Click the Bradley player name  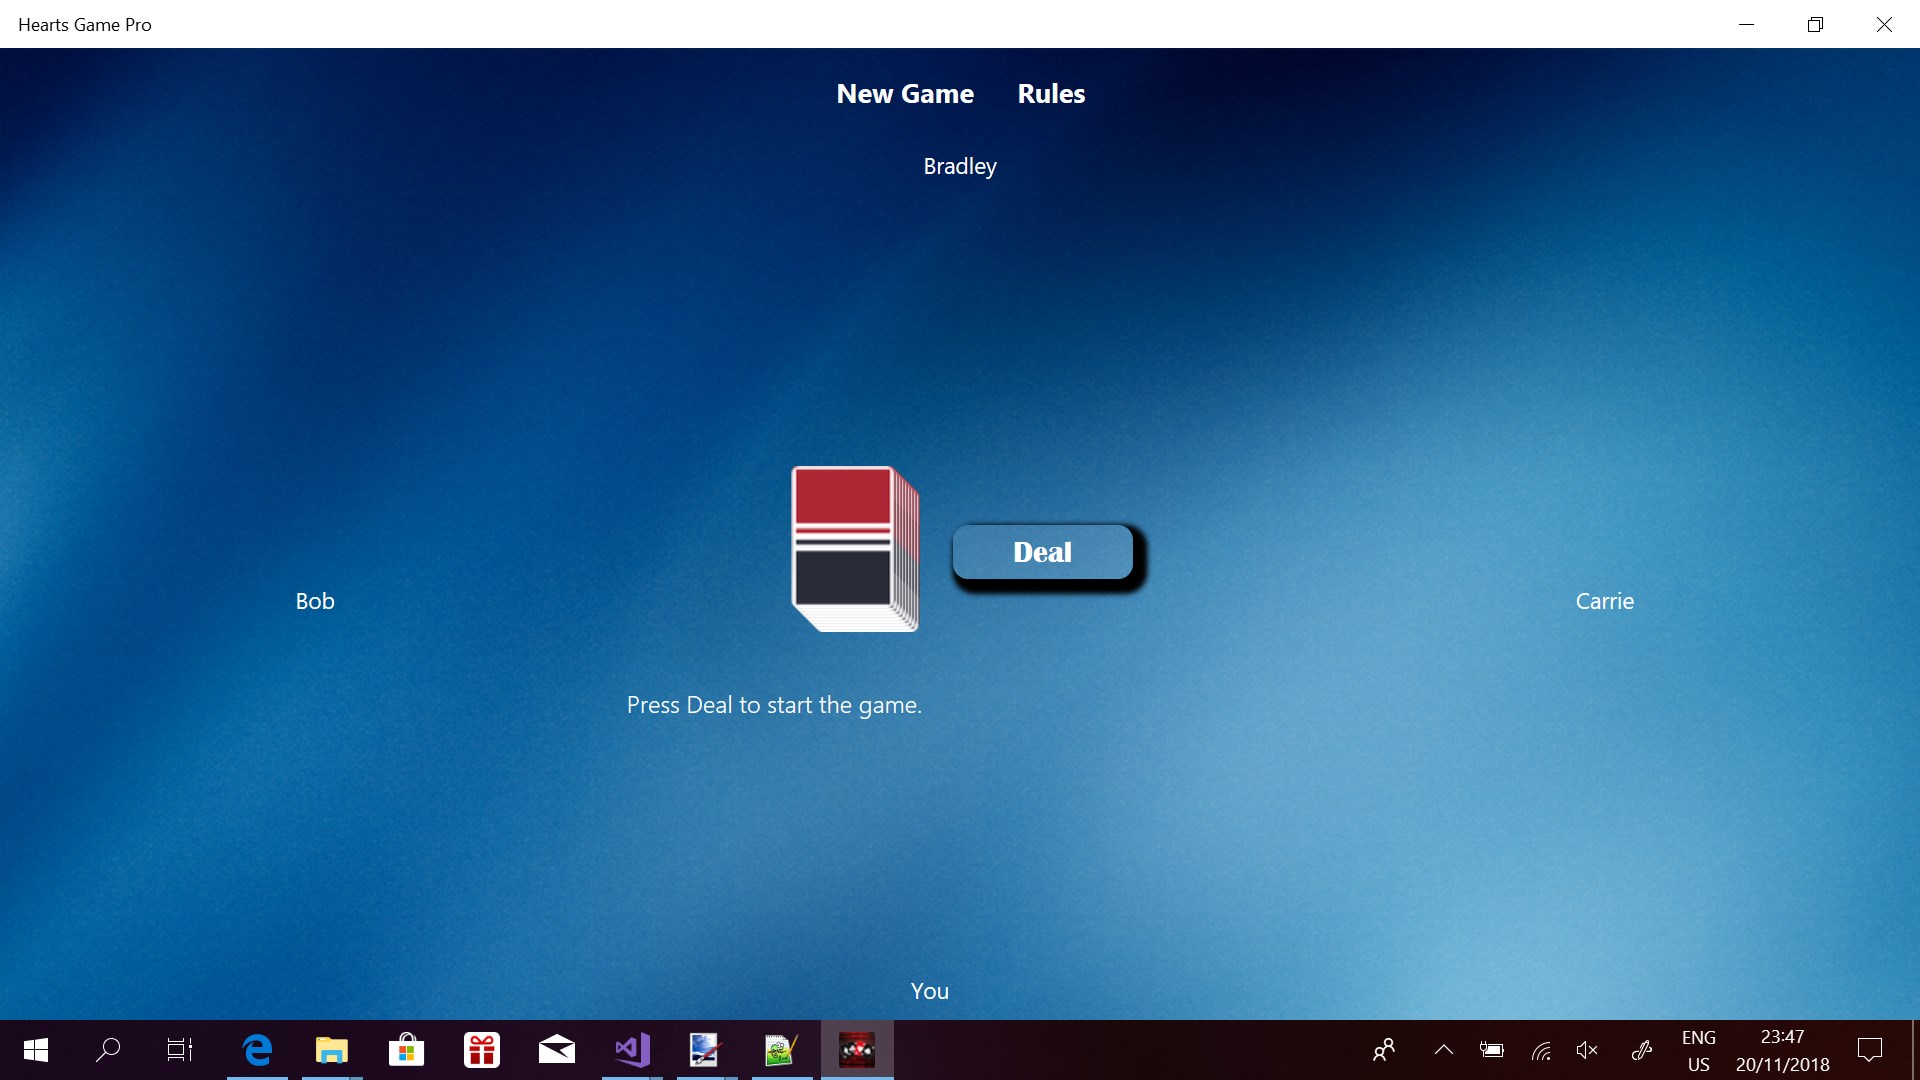[x=959, y=166]
